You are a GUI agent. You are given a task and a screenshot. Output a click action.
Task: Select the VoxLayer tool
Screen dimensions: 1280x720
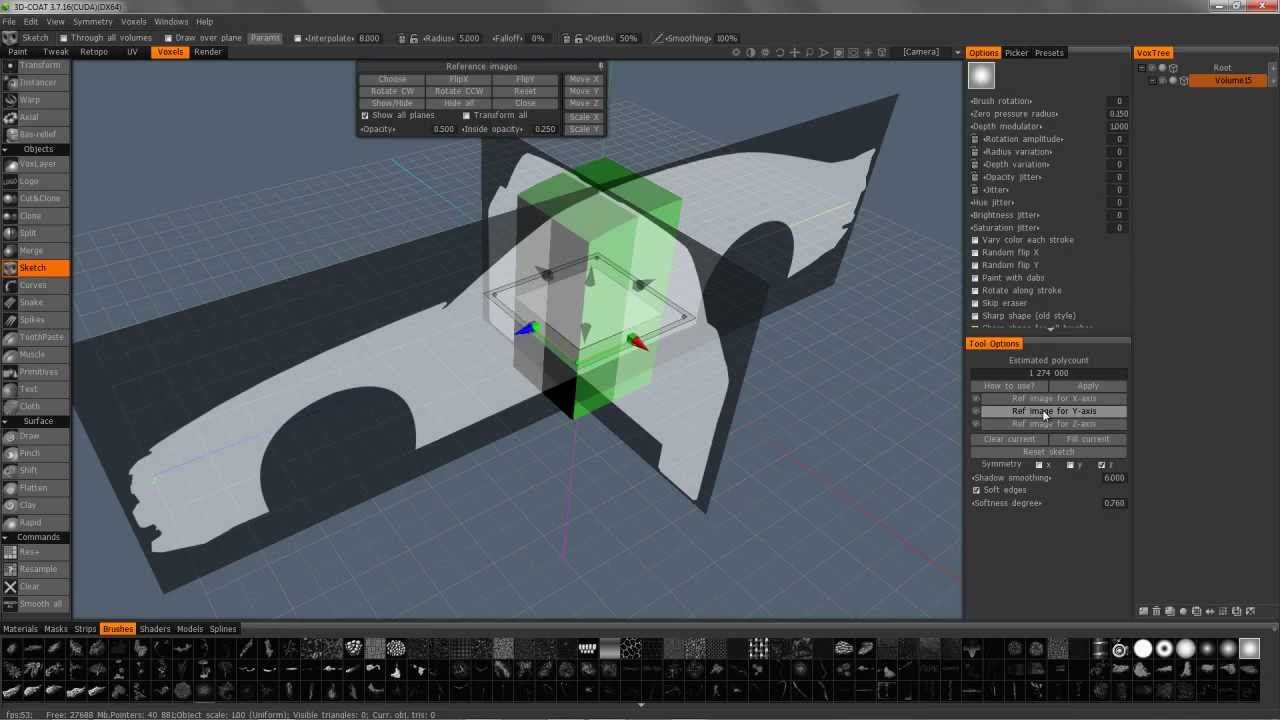[x=35, y=164]
